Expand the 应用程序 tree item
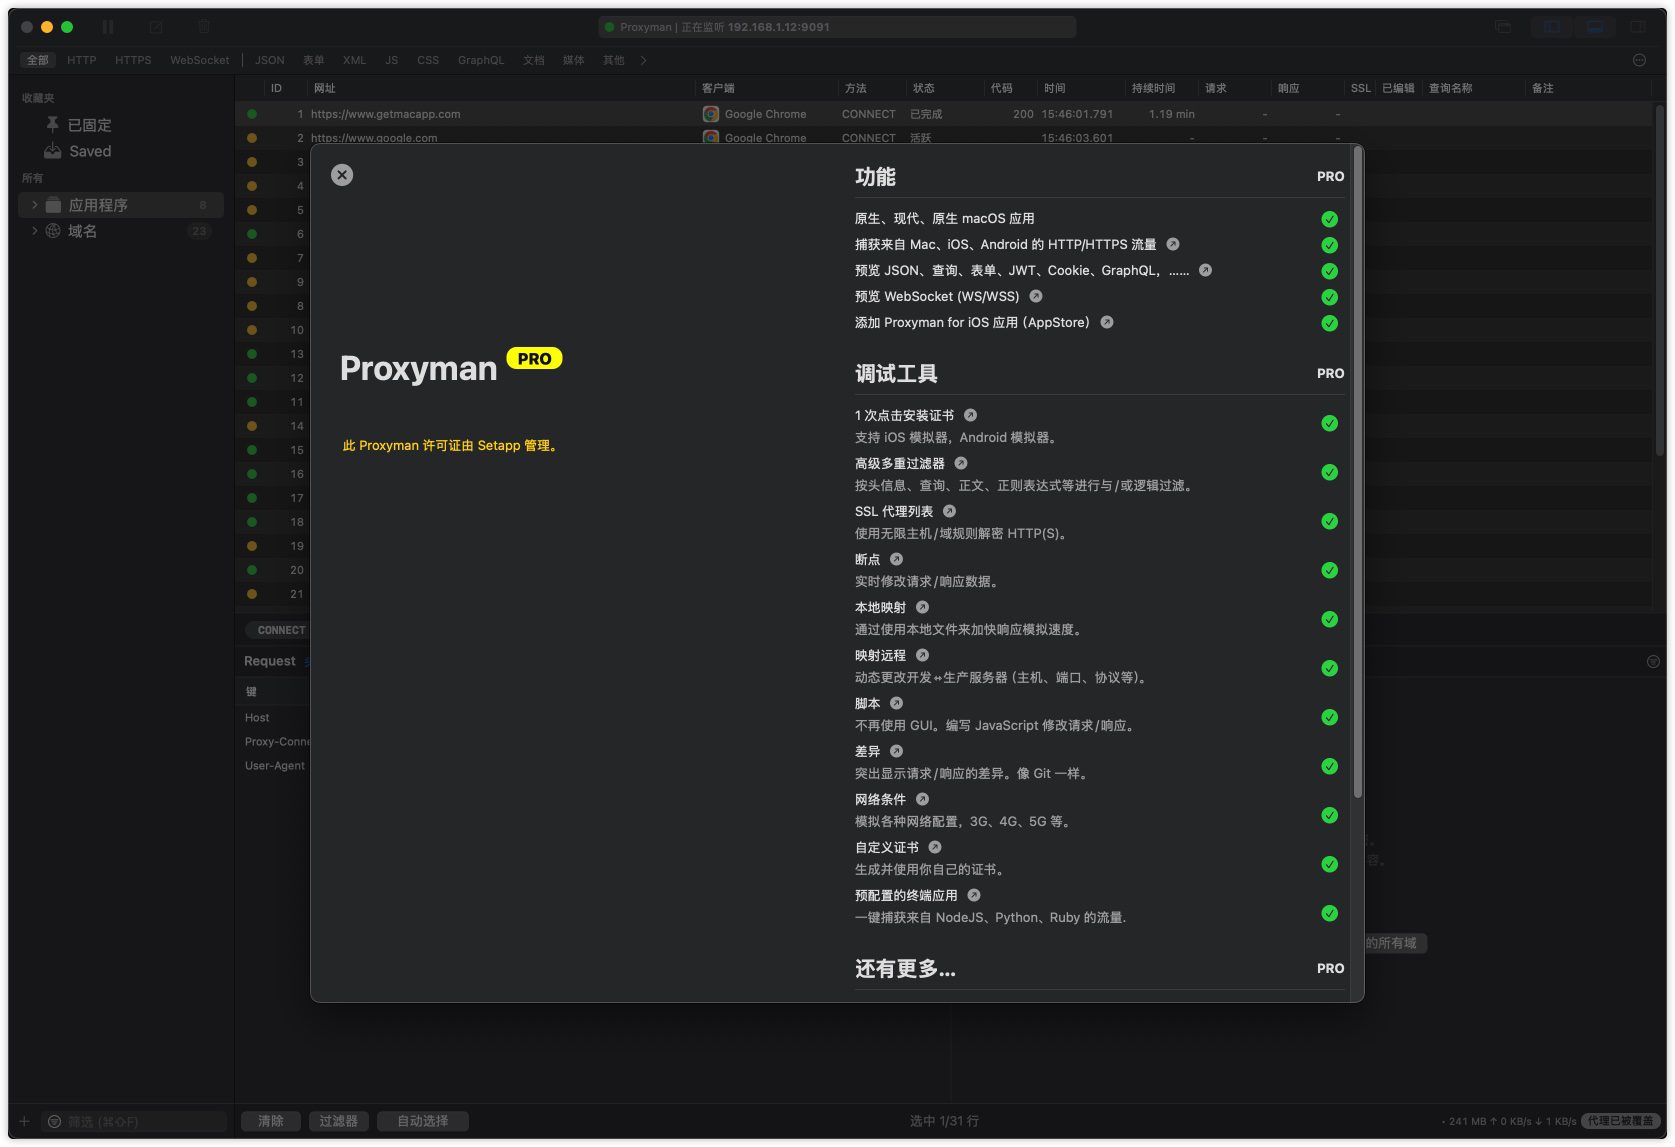This screenshot has width=1675, height=1147. coord(34,205)
